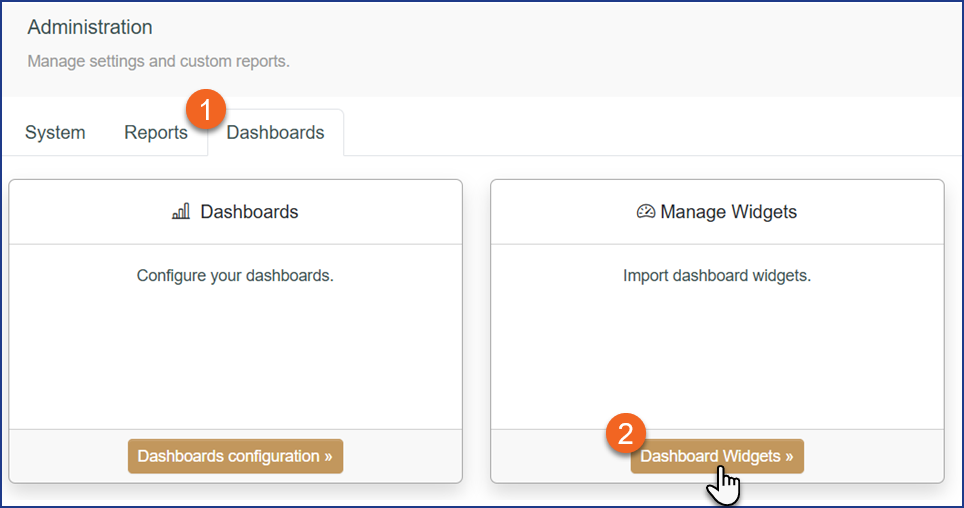The height and width of the screenshot is (508, 964).
Task: Select the Dashboards tab
Action: tap(276, 133)
